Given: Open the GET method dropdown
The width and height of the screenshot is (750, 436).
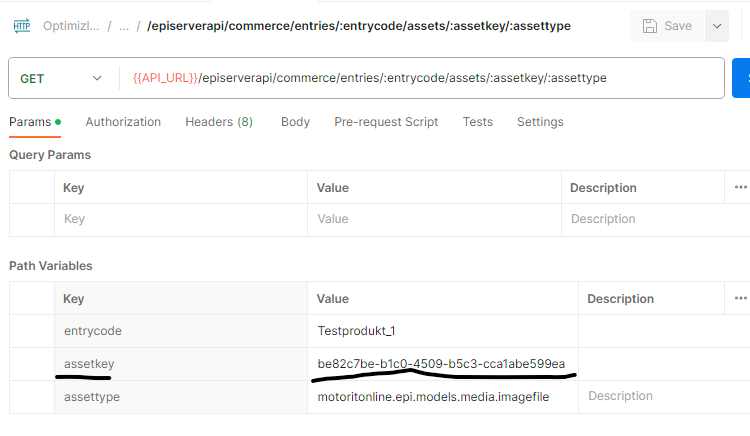Looking at the screenshot, I should (62, 77).
